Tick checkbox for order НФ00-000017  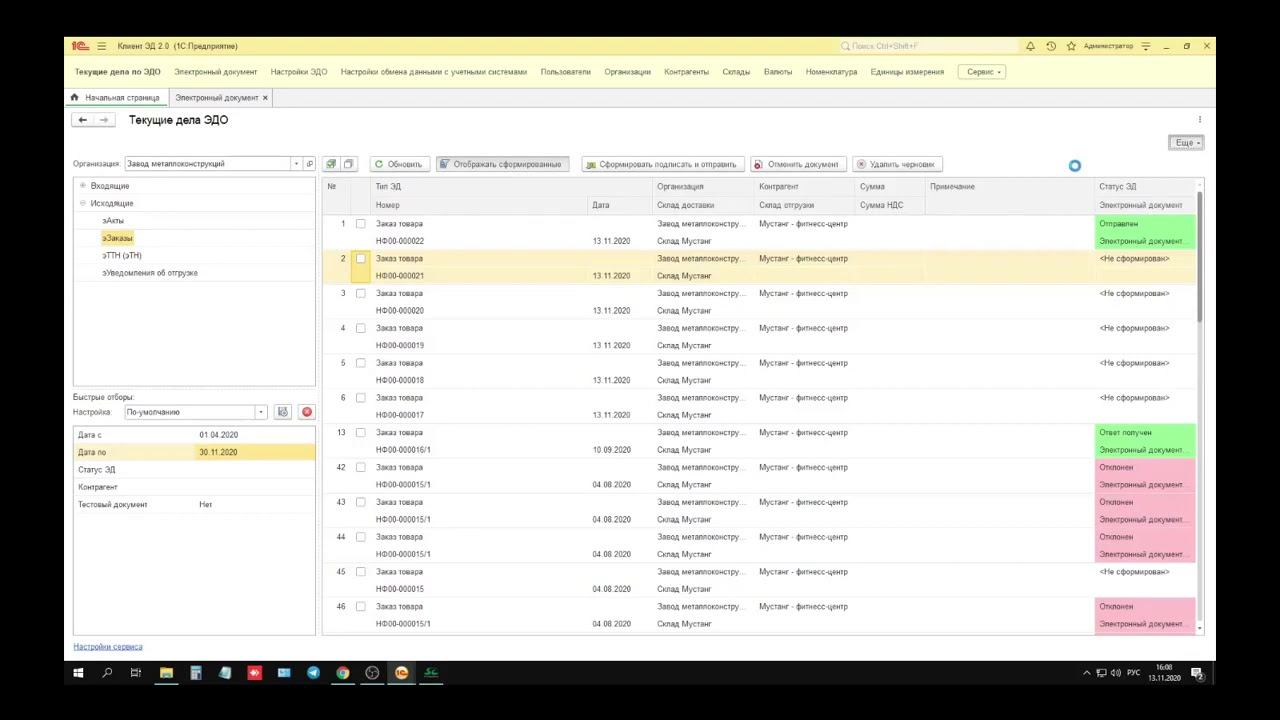[x=361, y=398]
